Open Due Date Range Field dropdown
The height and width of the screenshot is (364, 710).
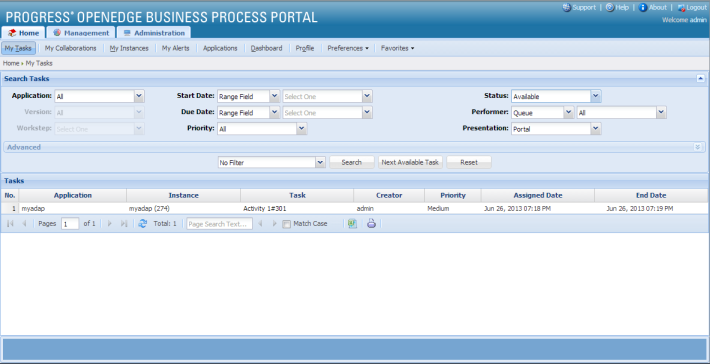274,113
